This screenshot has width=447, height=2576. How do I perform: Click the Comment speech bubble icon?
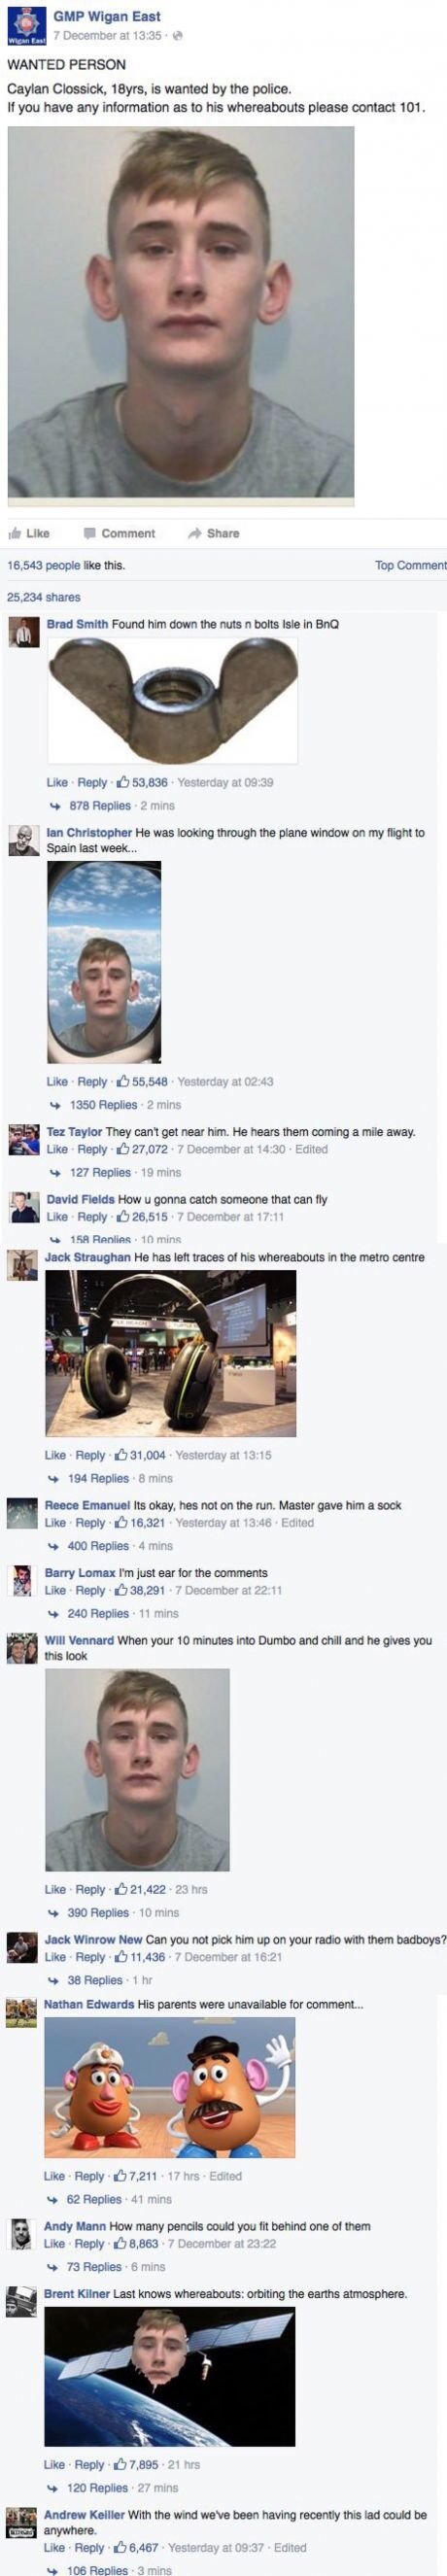pos(89,533)
